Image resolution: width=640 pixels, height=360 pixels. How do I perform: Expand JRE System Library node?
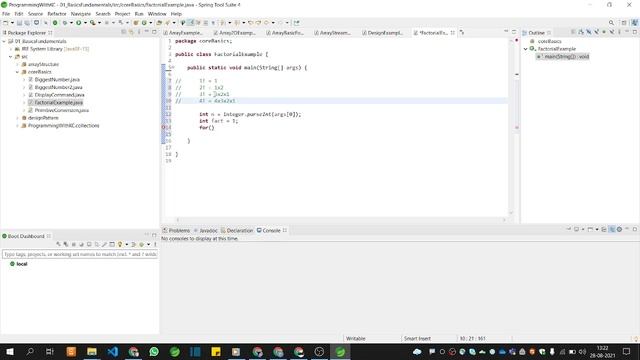tap(11, 49)
